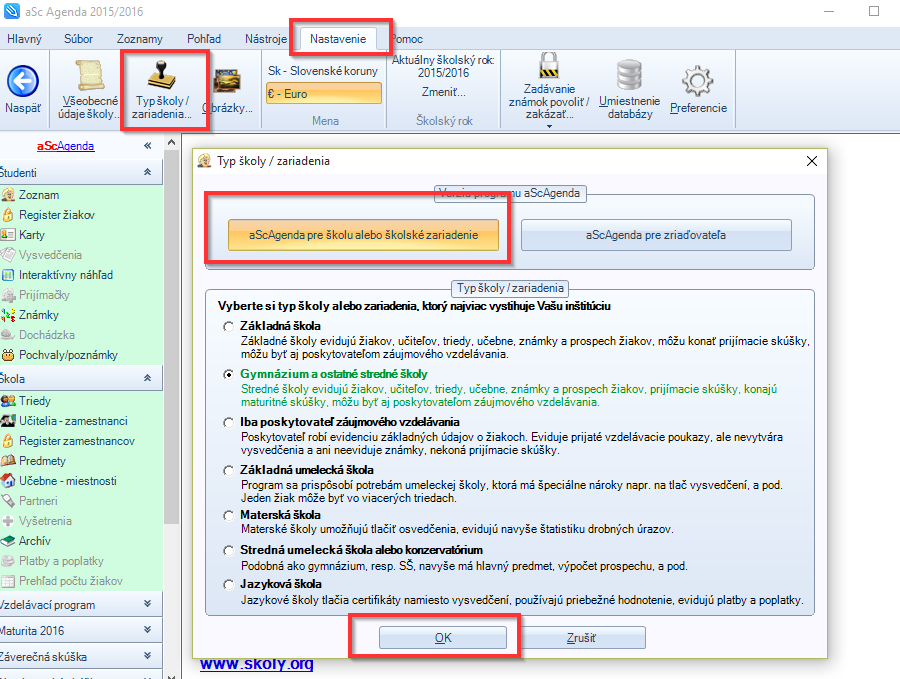Select Iba poskytovateľ záujmového vzdelávania radio
This screenshot has height=679, width=900.
(228, 422)
